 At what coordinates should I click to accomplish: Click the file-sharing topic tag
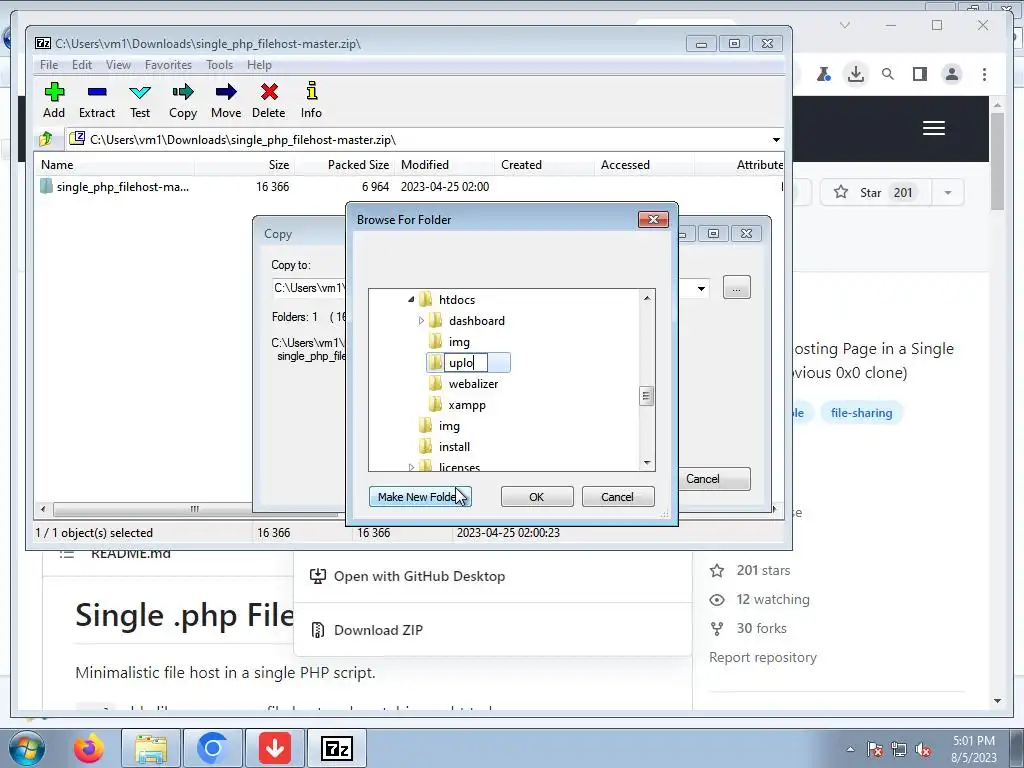[x=861, y=413]
